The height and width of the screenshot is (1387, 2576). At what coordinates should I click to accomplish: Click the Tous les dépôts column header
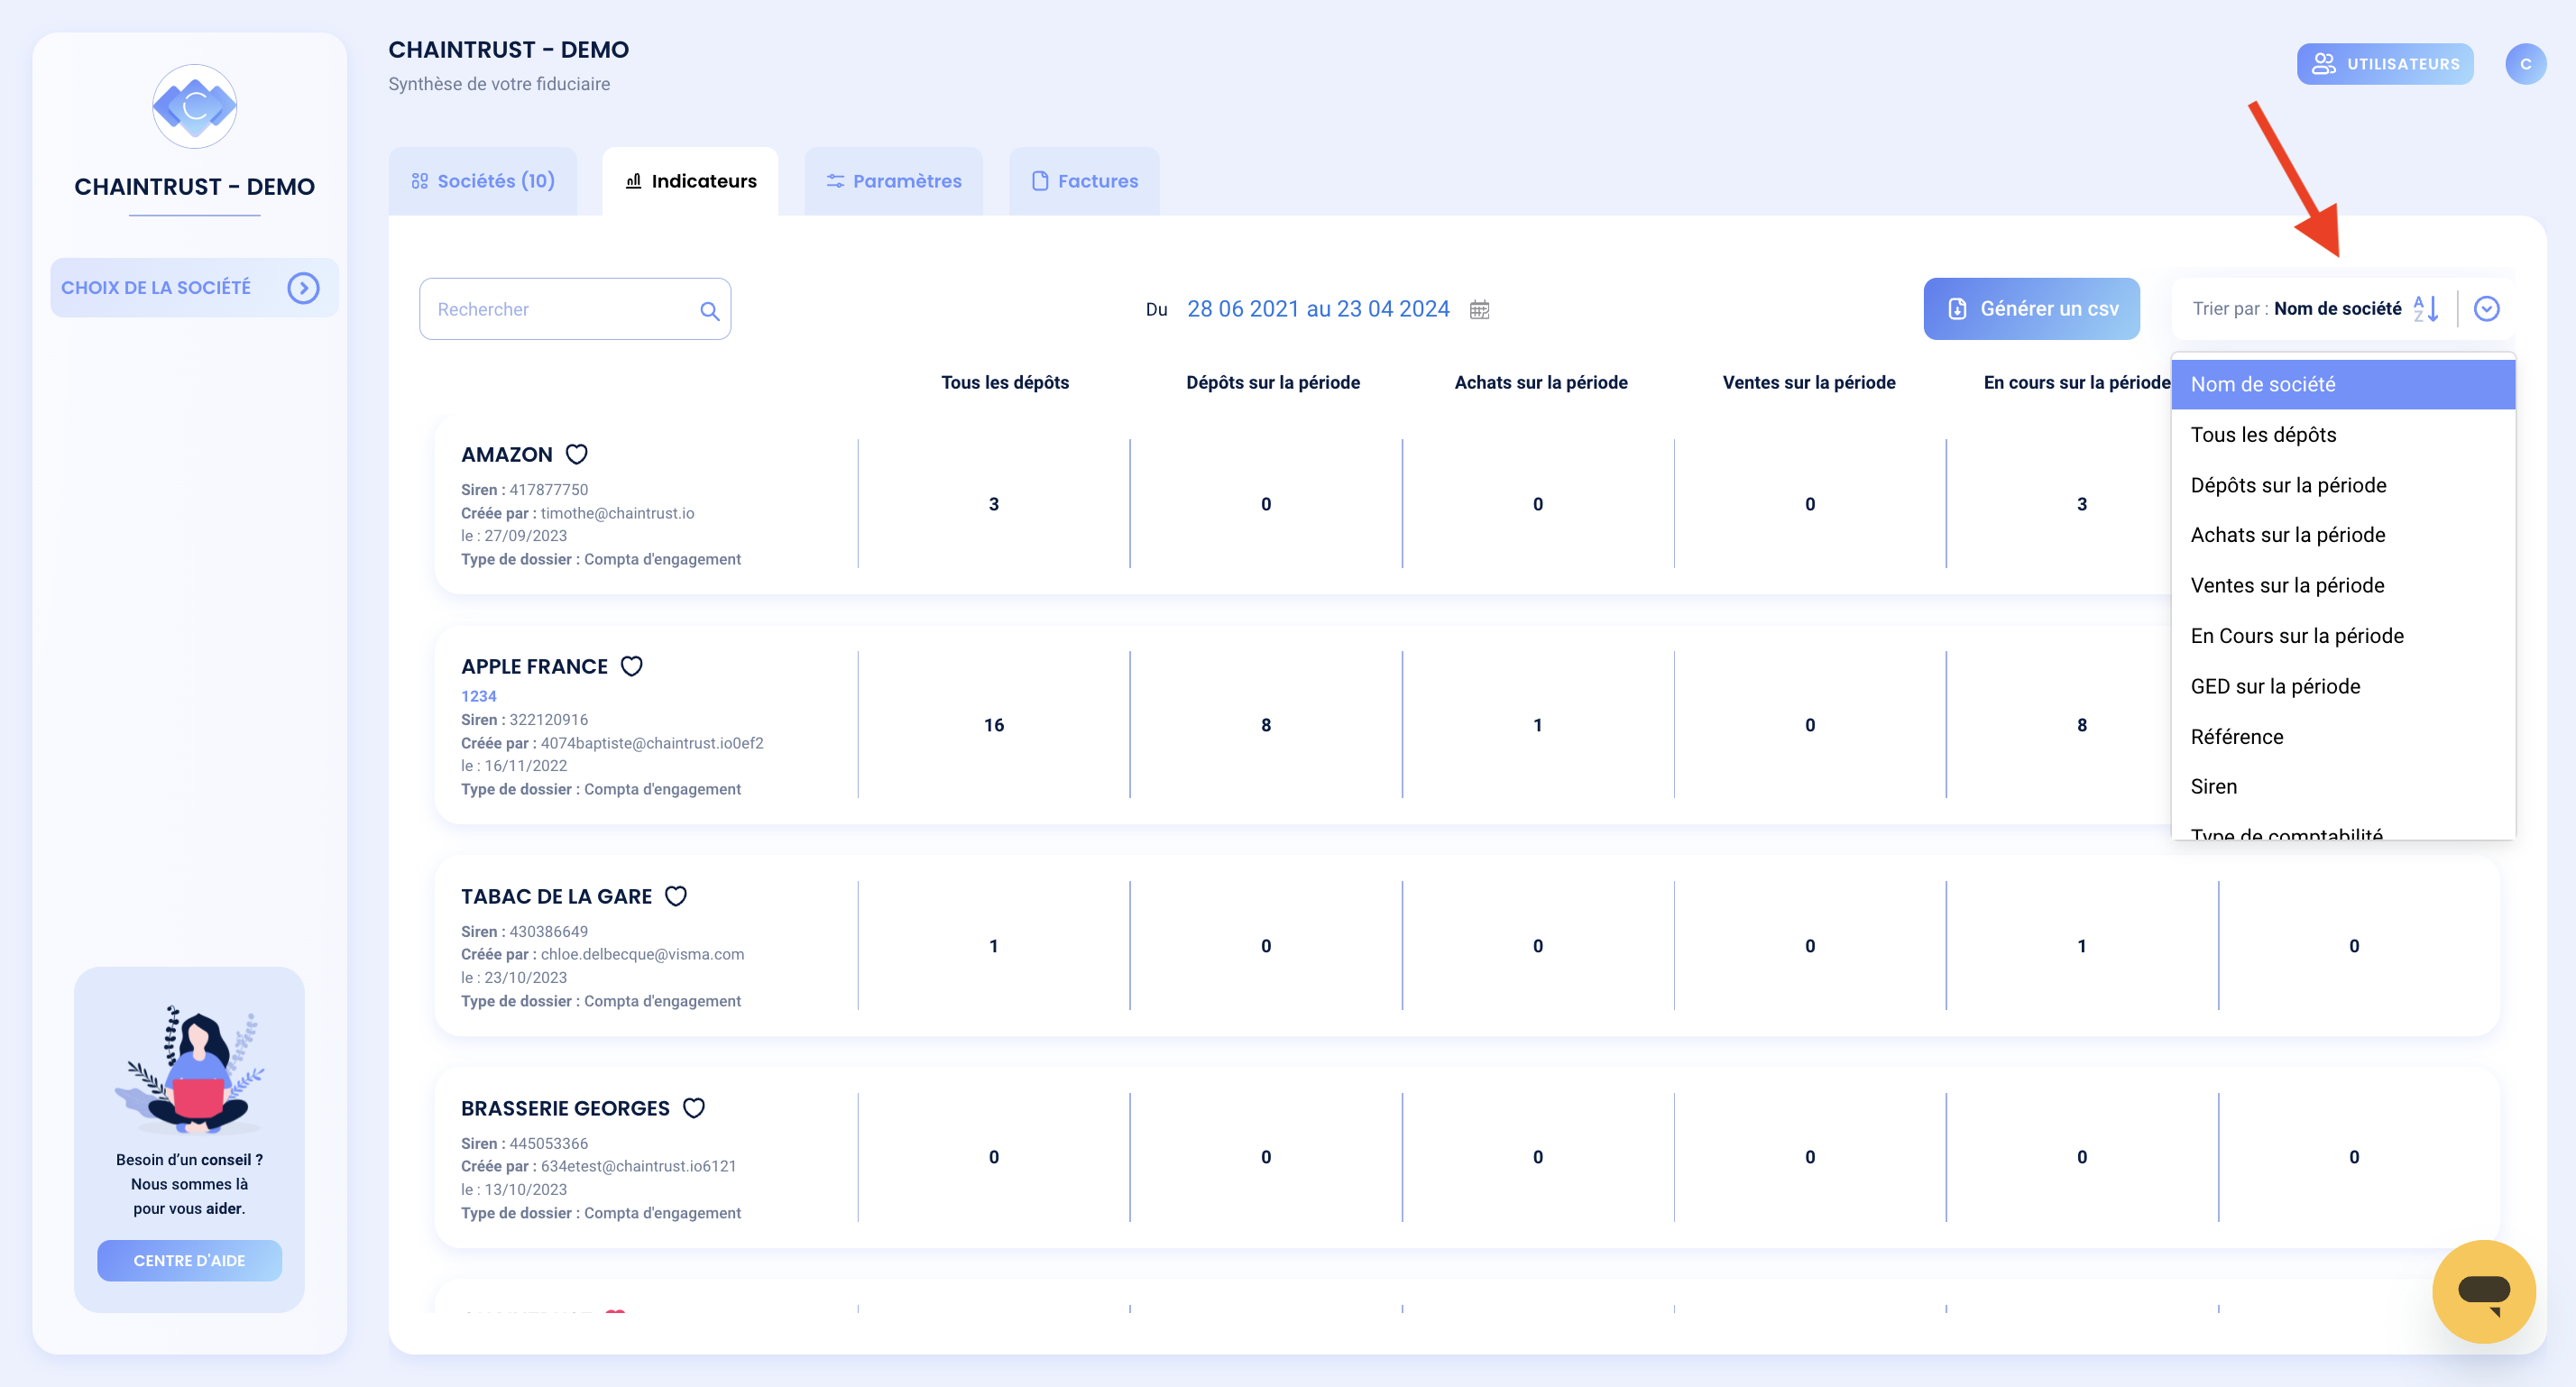[x=1004, y=382]
